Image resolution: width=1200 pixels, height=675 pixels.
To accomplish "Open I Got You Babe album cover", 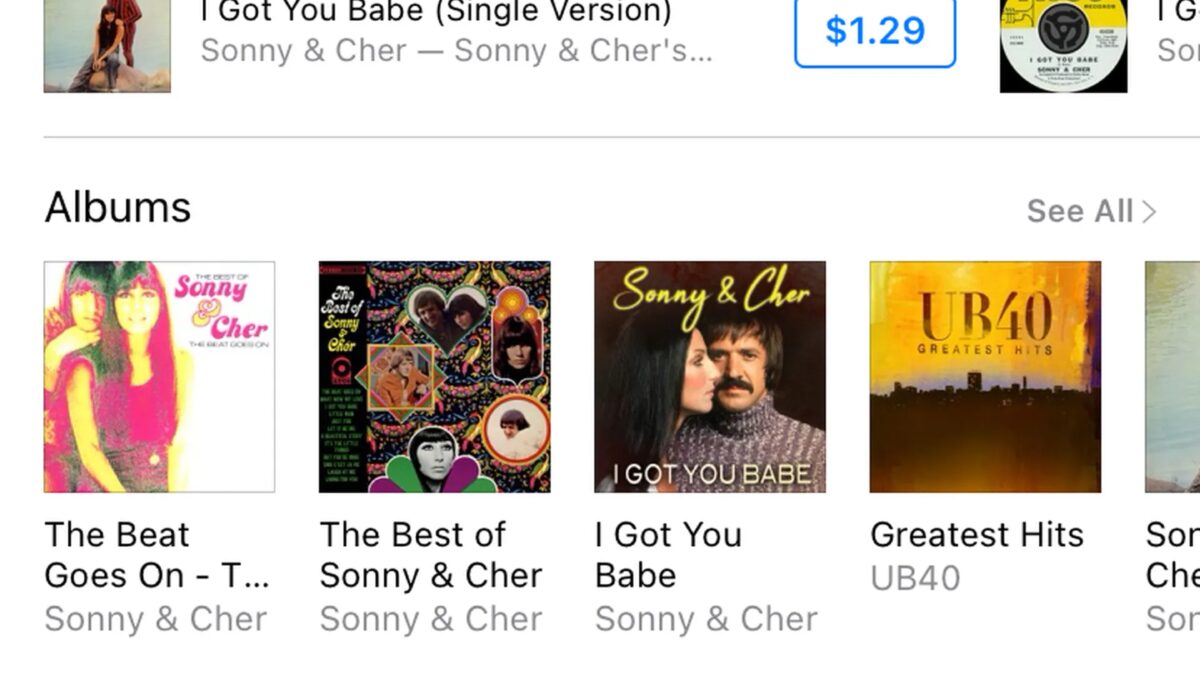I will (x=710, y=377).
